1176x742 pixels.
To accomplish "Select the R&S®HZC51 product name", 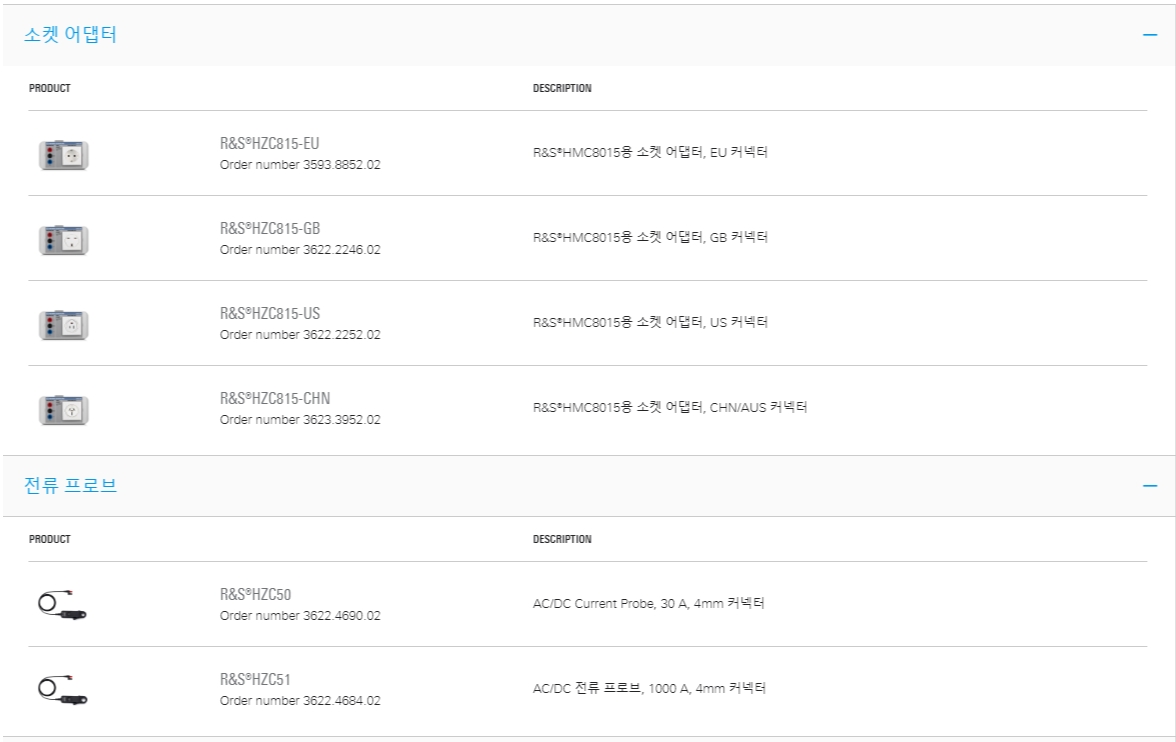I will coord(255,679).
